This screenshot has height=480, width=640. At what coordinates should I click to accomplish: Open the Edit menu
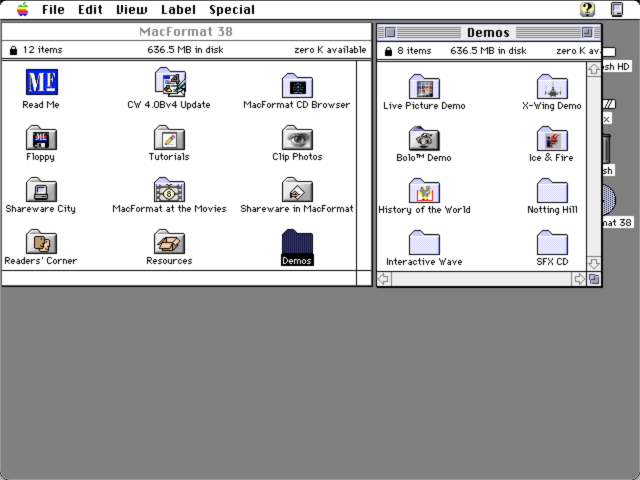(90, 9)
